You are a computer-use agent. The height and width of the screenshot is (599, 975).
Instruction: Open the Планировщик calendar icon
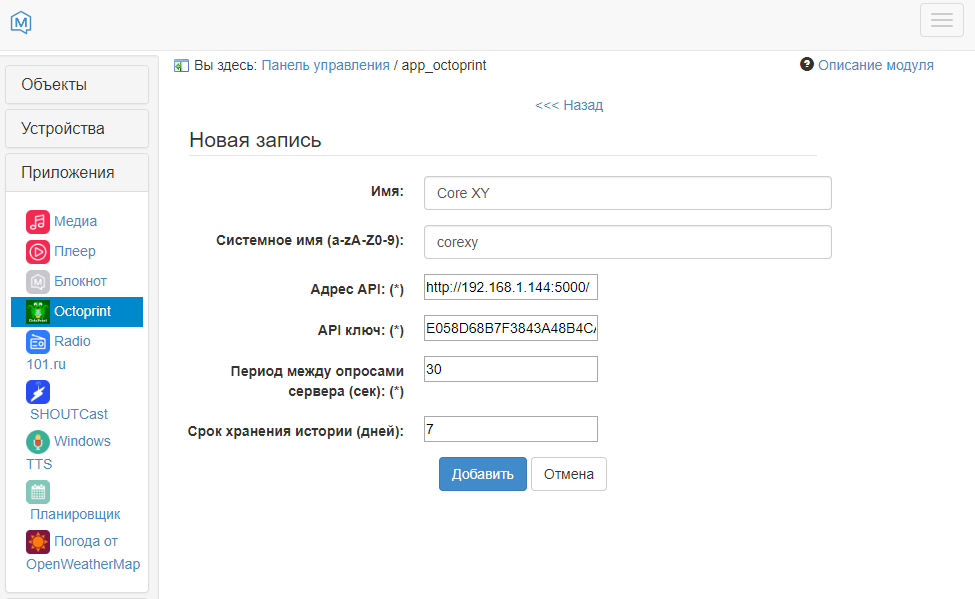click(38, 492)
